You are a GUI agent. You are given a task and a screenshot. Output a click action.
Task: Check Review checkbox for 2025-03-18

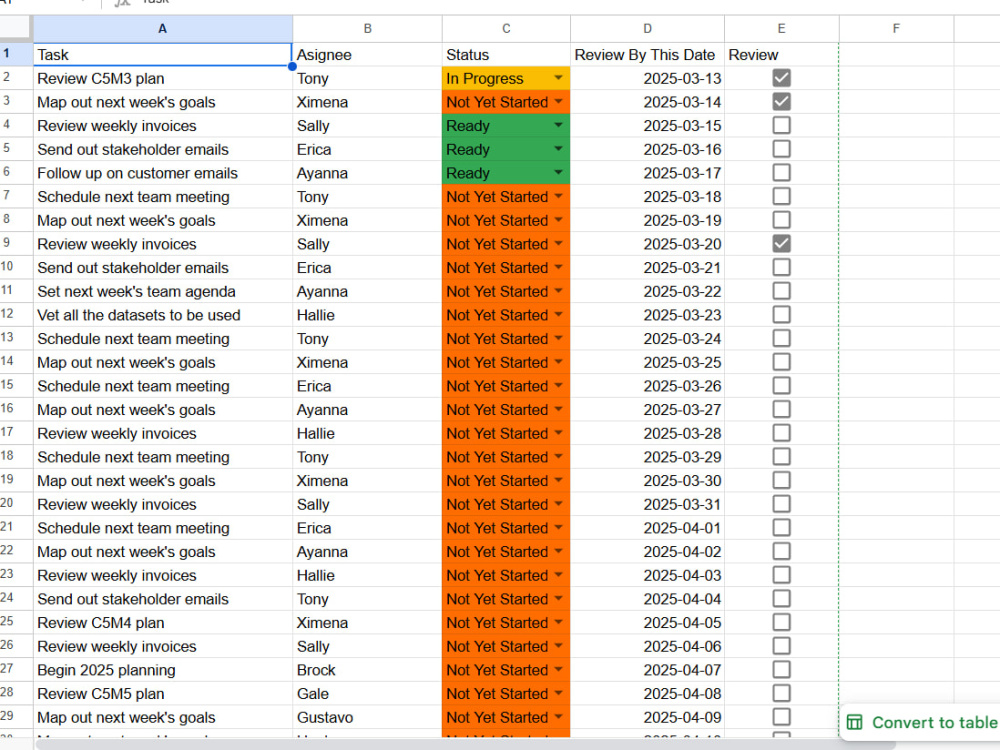[x=781, y=196]
